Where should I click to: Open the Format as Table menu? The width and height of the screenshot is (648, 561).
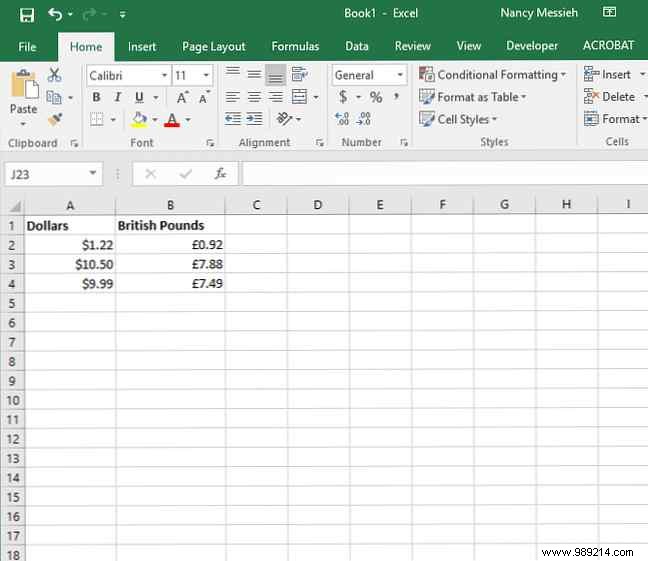[473, 97]
